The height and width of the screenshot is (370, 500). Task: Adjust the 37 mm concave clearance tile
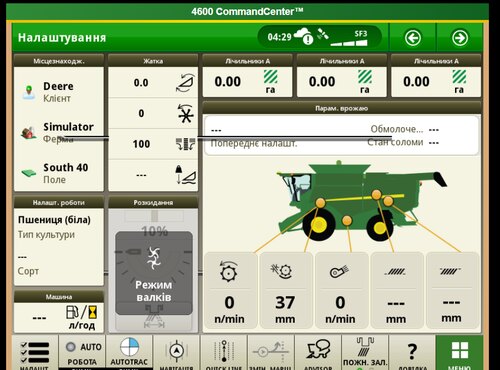pyautogui.click(x=286, y=290)
